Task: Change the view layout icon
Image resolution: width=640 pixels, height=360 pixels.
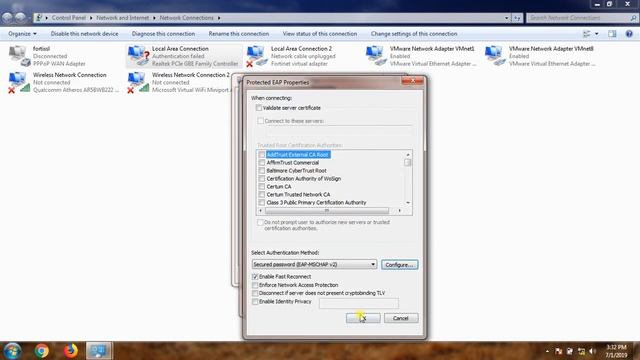Action: pos(587,34)
